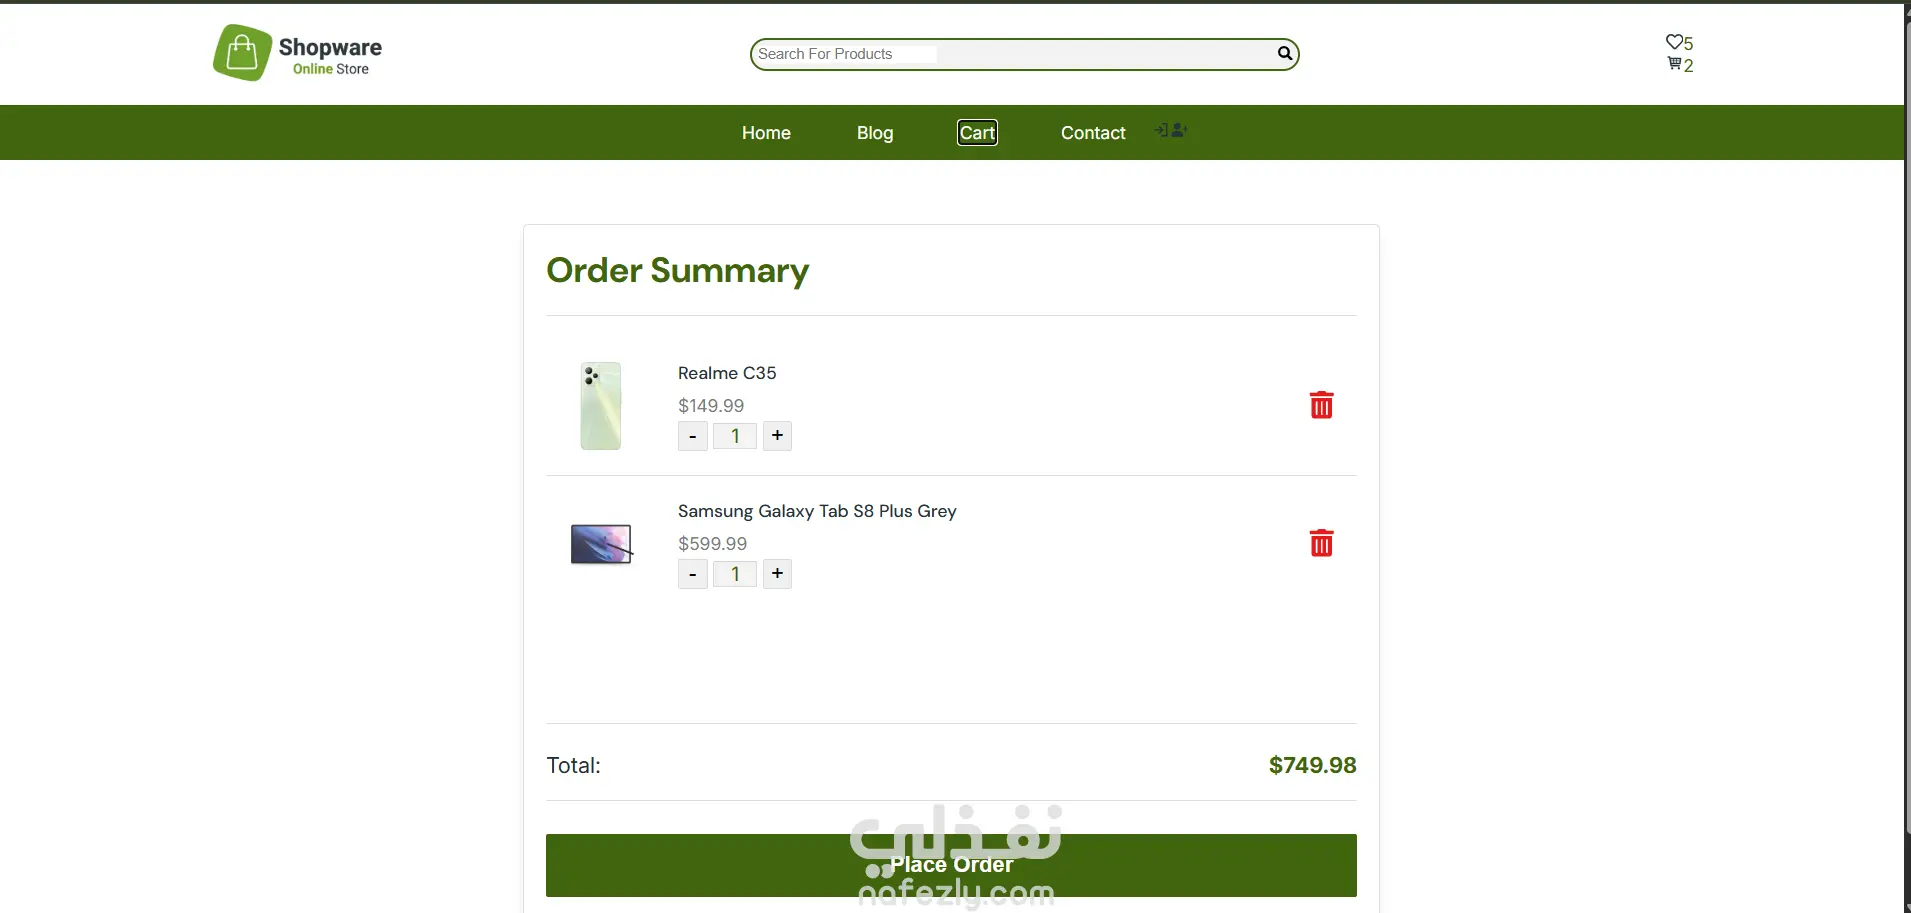The width and height of the screenshot is (1911, 913).
Task: Decrease Realme C35 quantity with minus
Action: (693, 436)
